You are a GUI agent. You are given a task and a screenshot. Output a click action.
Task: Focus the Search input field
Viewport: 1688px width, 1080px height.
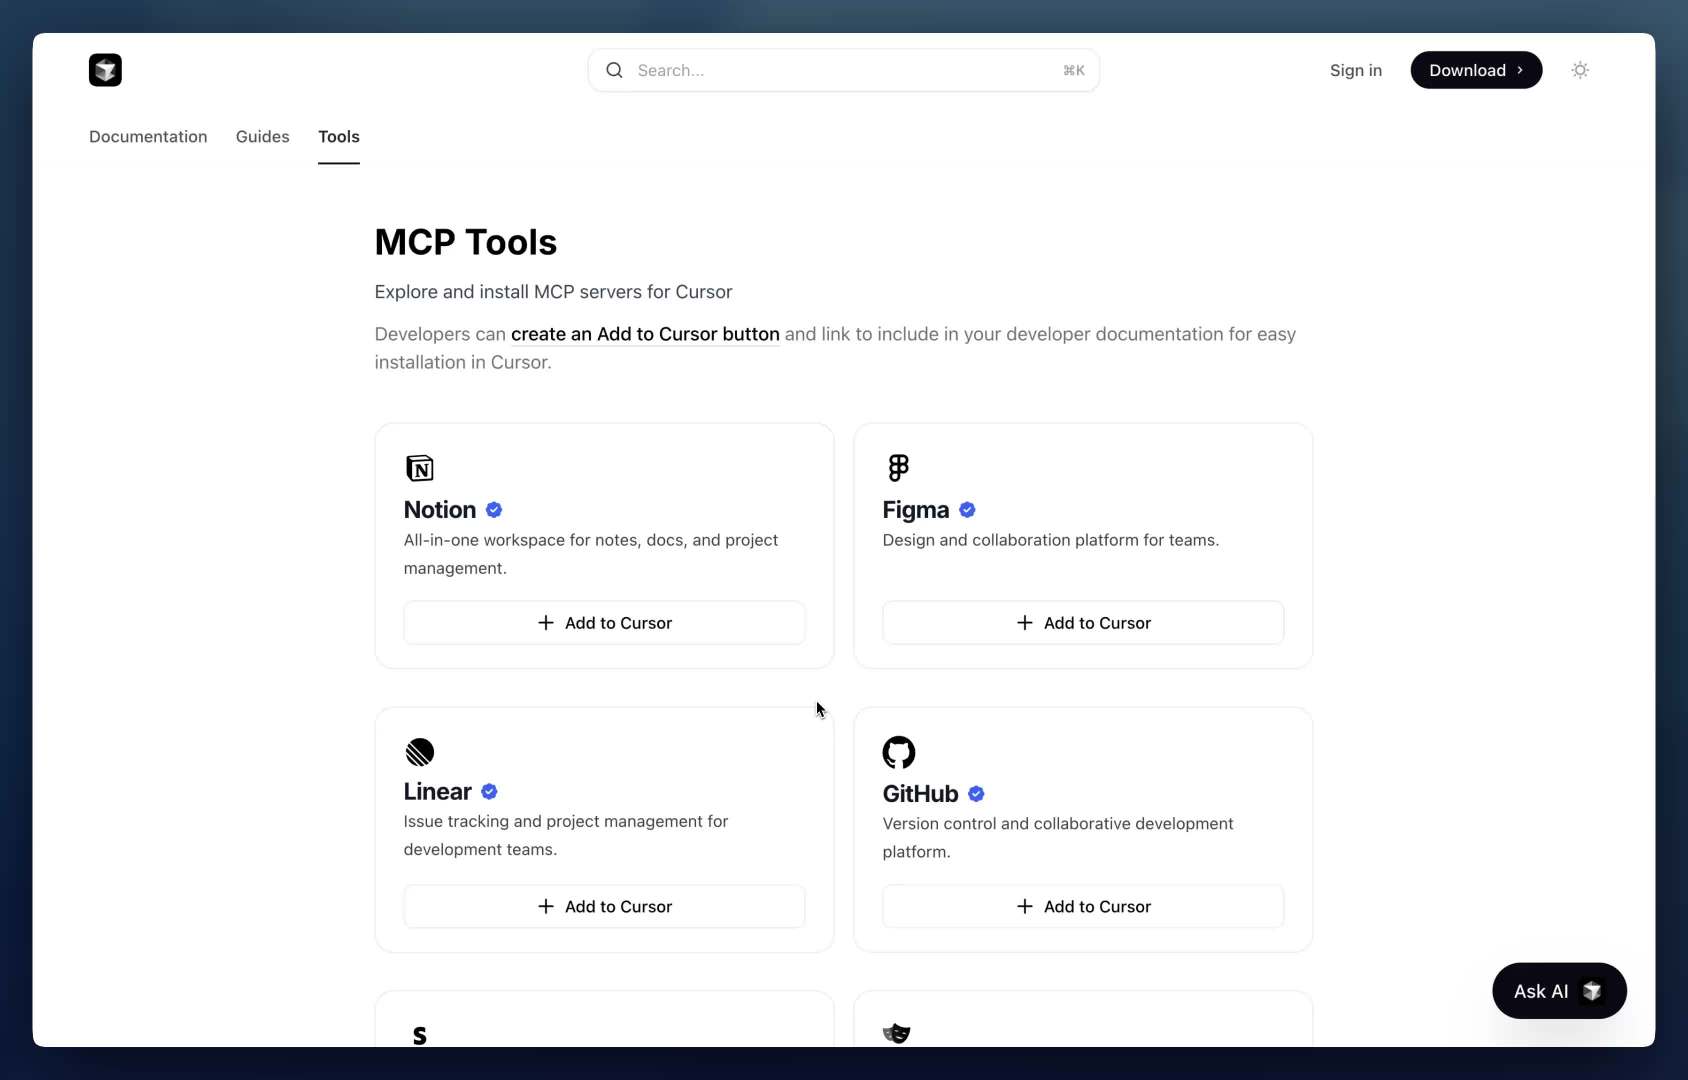coord(843,70)
